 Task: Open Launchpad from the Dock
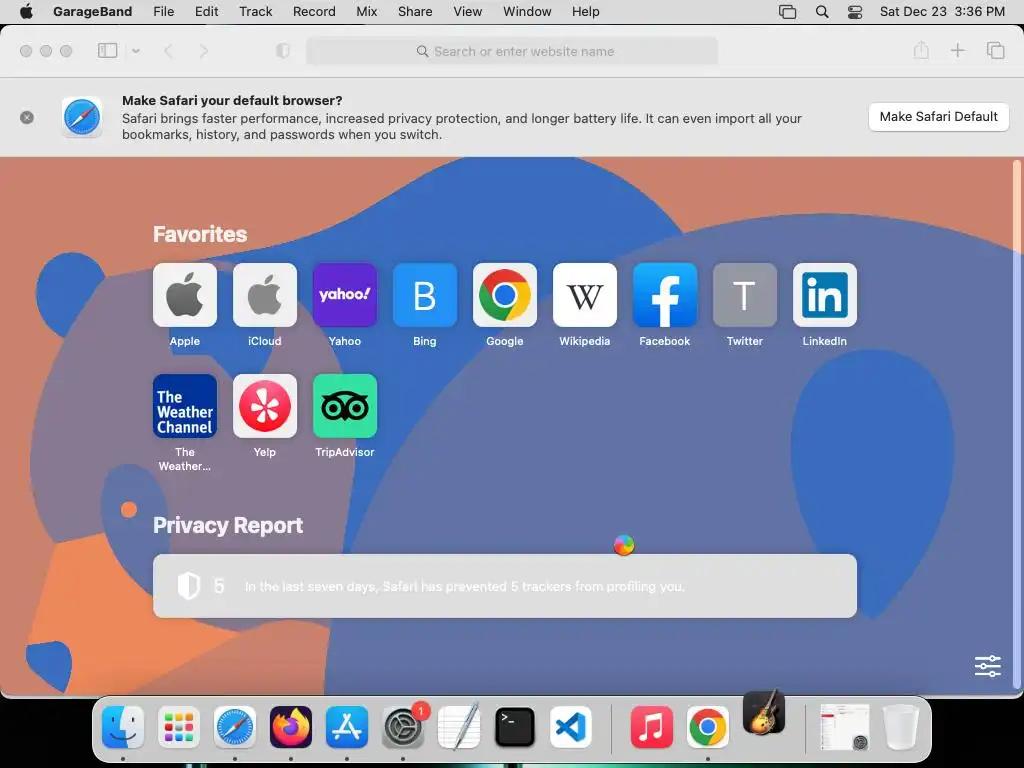(179, 727)
